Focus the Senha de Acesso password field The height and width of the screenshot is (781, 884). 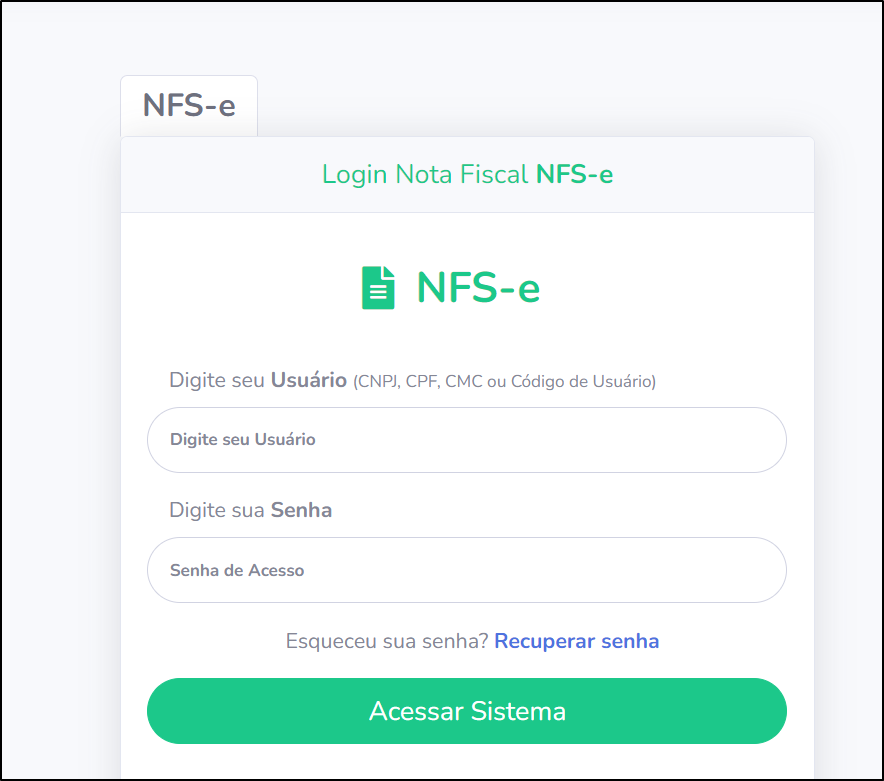(x=467, y=570)
